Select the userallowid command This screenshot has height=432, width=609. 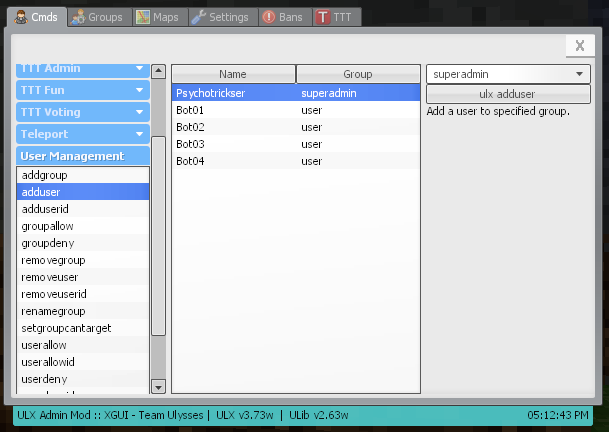pos(83,362)
